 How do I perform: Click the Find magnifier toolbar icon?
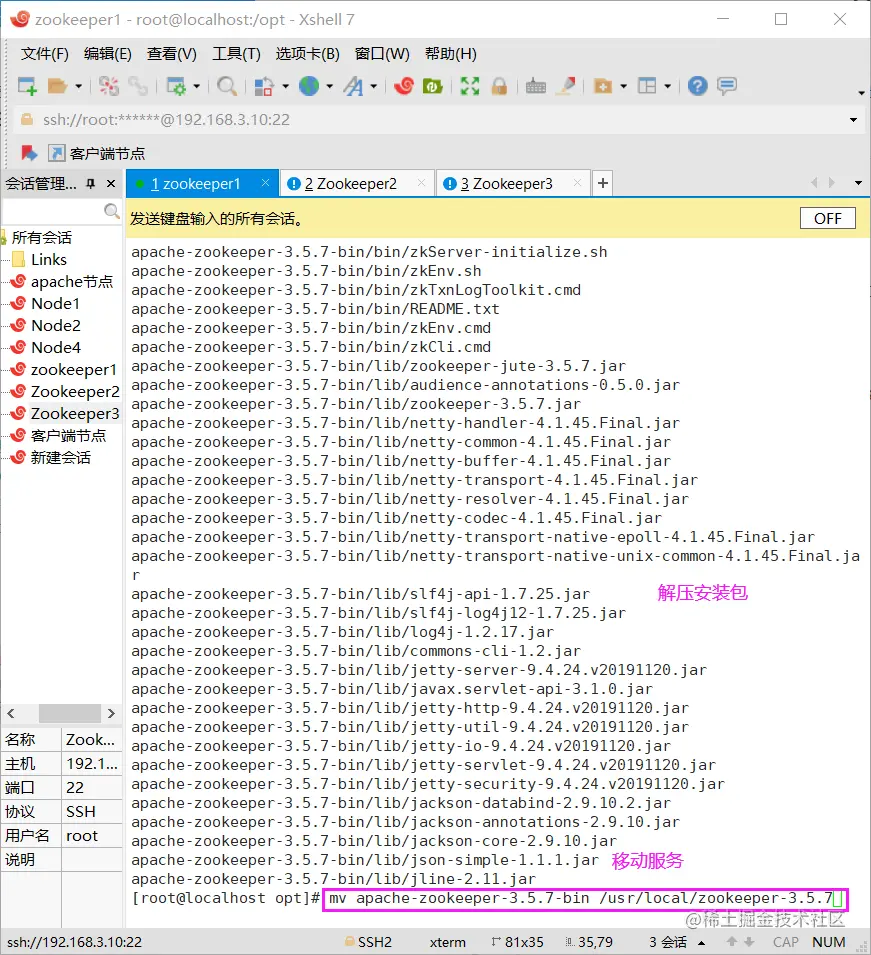227,86
